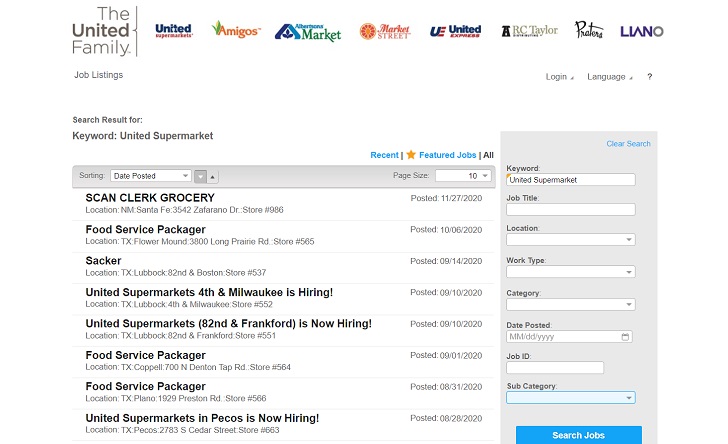This screenshot has height=444, width=728.
Task: Click the Pecos Store #663 location text
Action: (182, 430)
